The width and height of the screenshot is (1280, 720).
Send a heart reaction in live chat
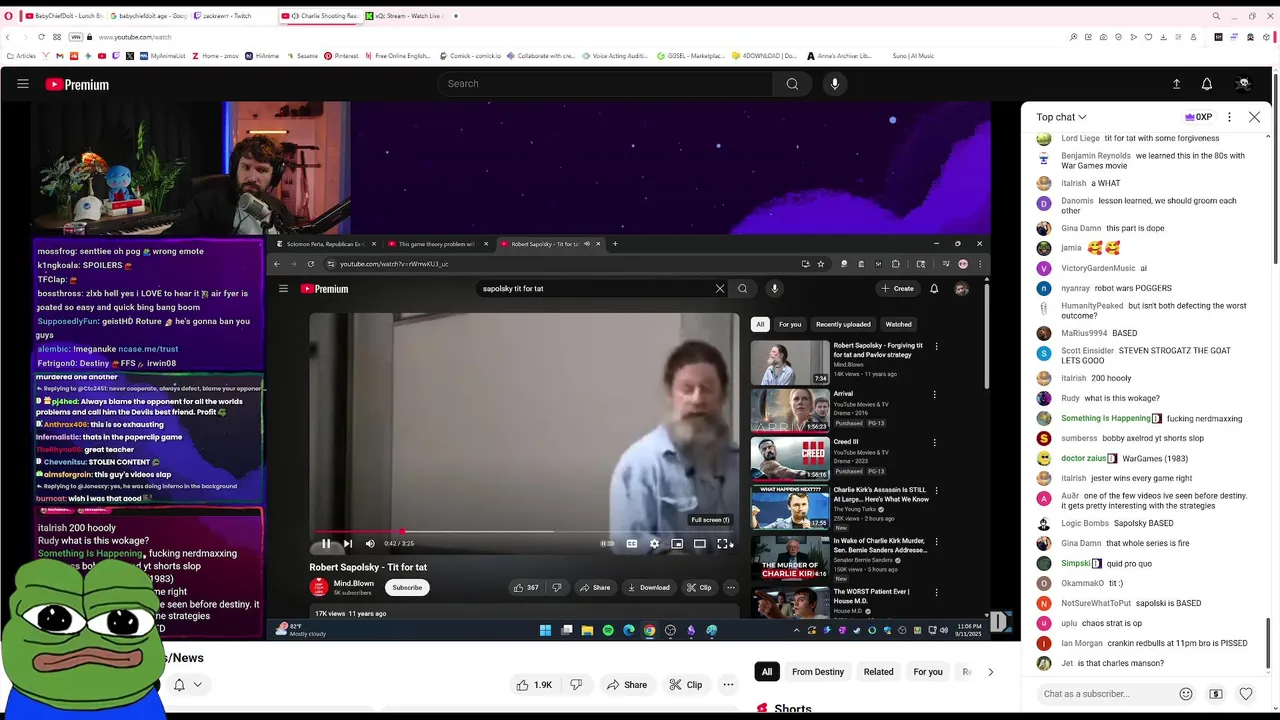click(1246, 694)
